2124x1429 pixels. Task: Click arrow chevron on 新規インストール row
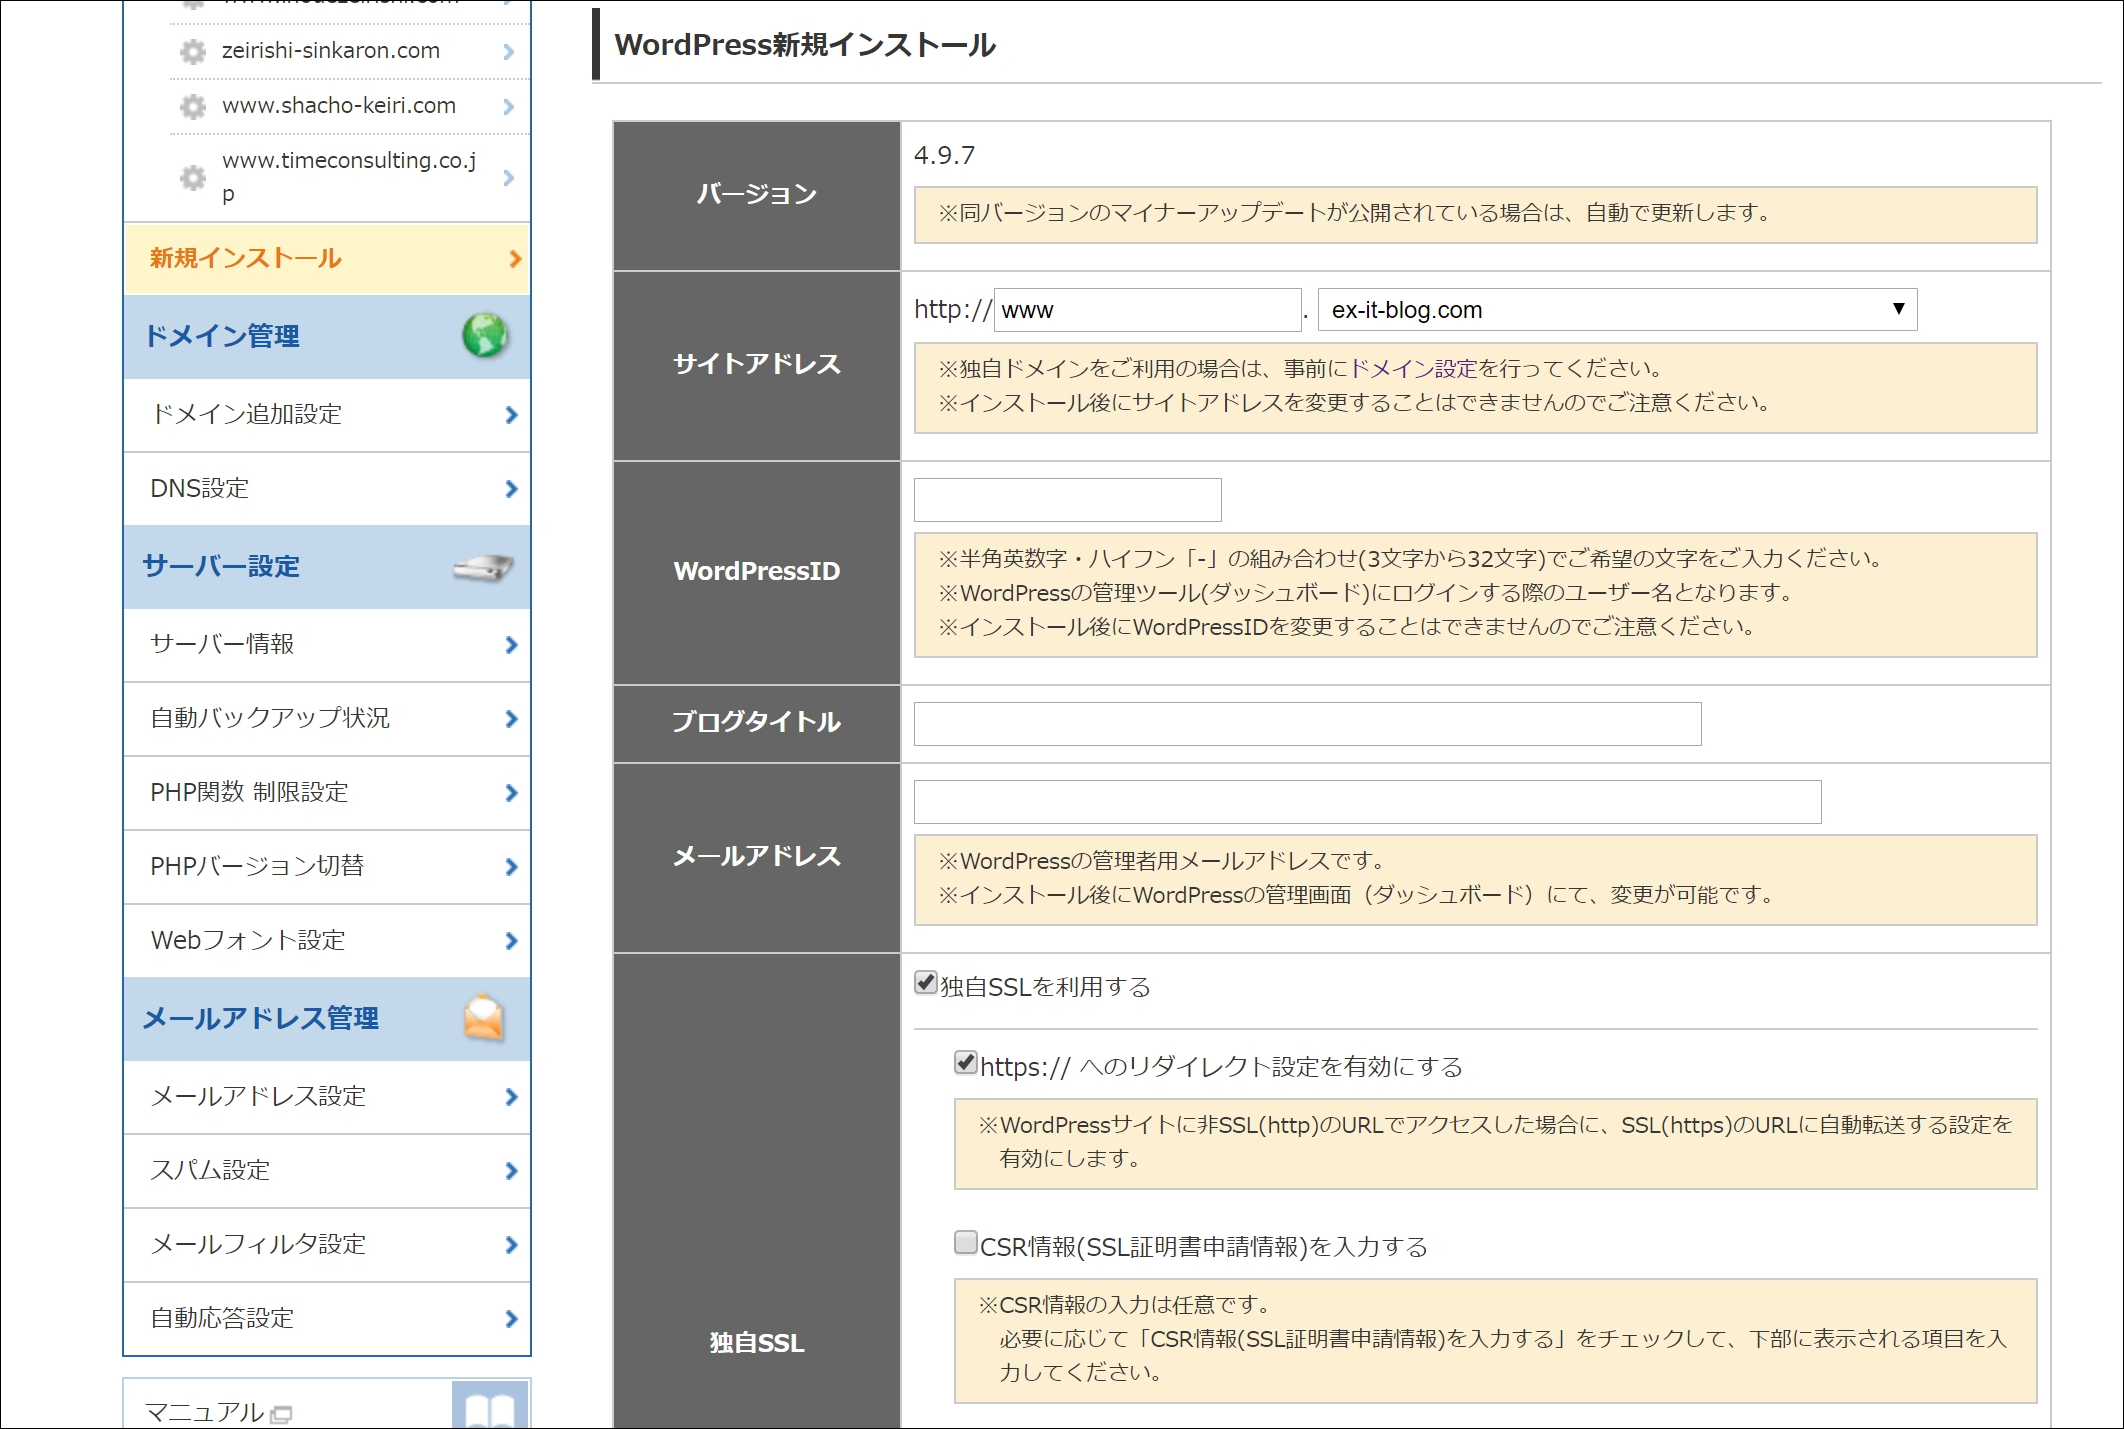click(515, 259)
